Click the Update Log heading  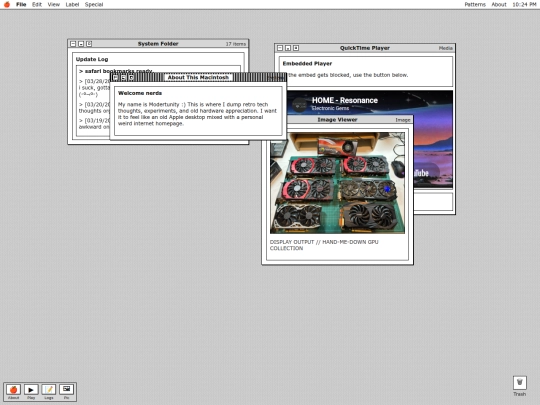click(92, 59)
